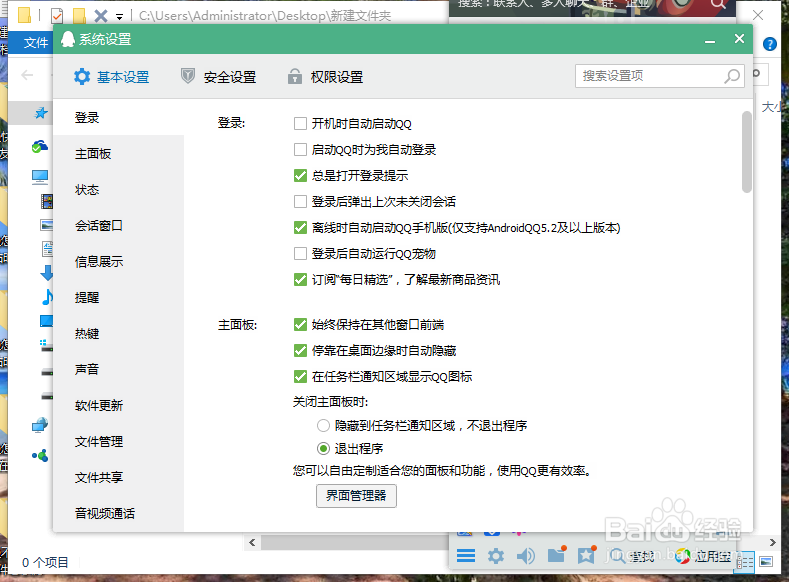Open QQ favorites star icon

(586, 555)
